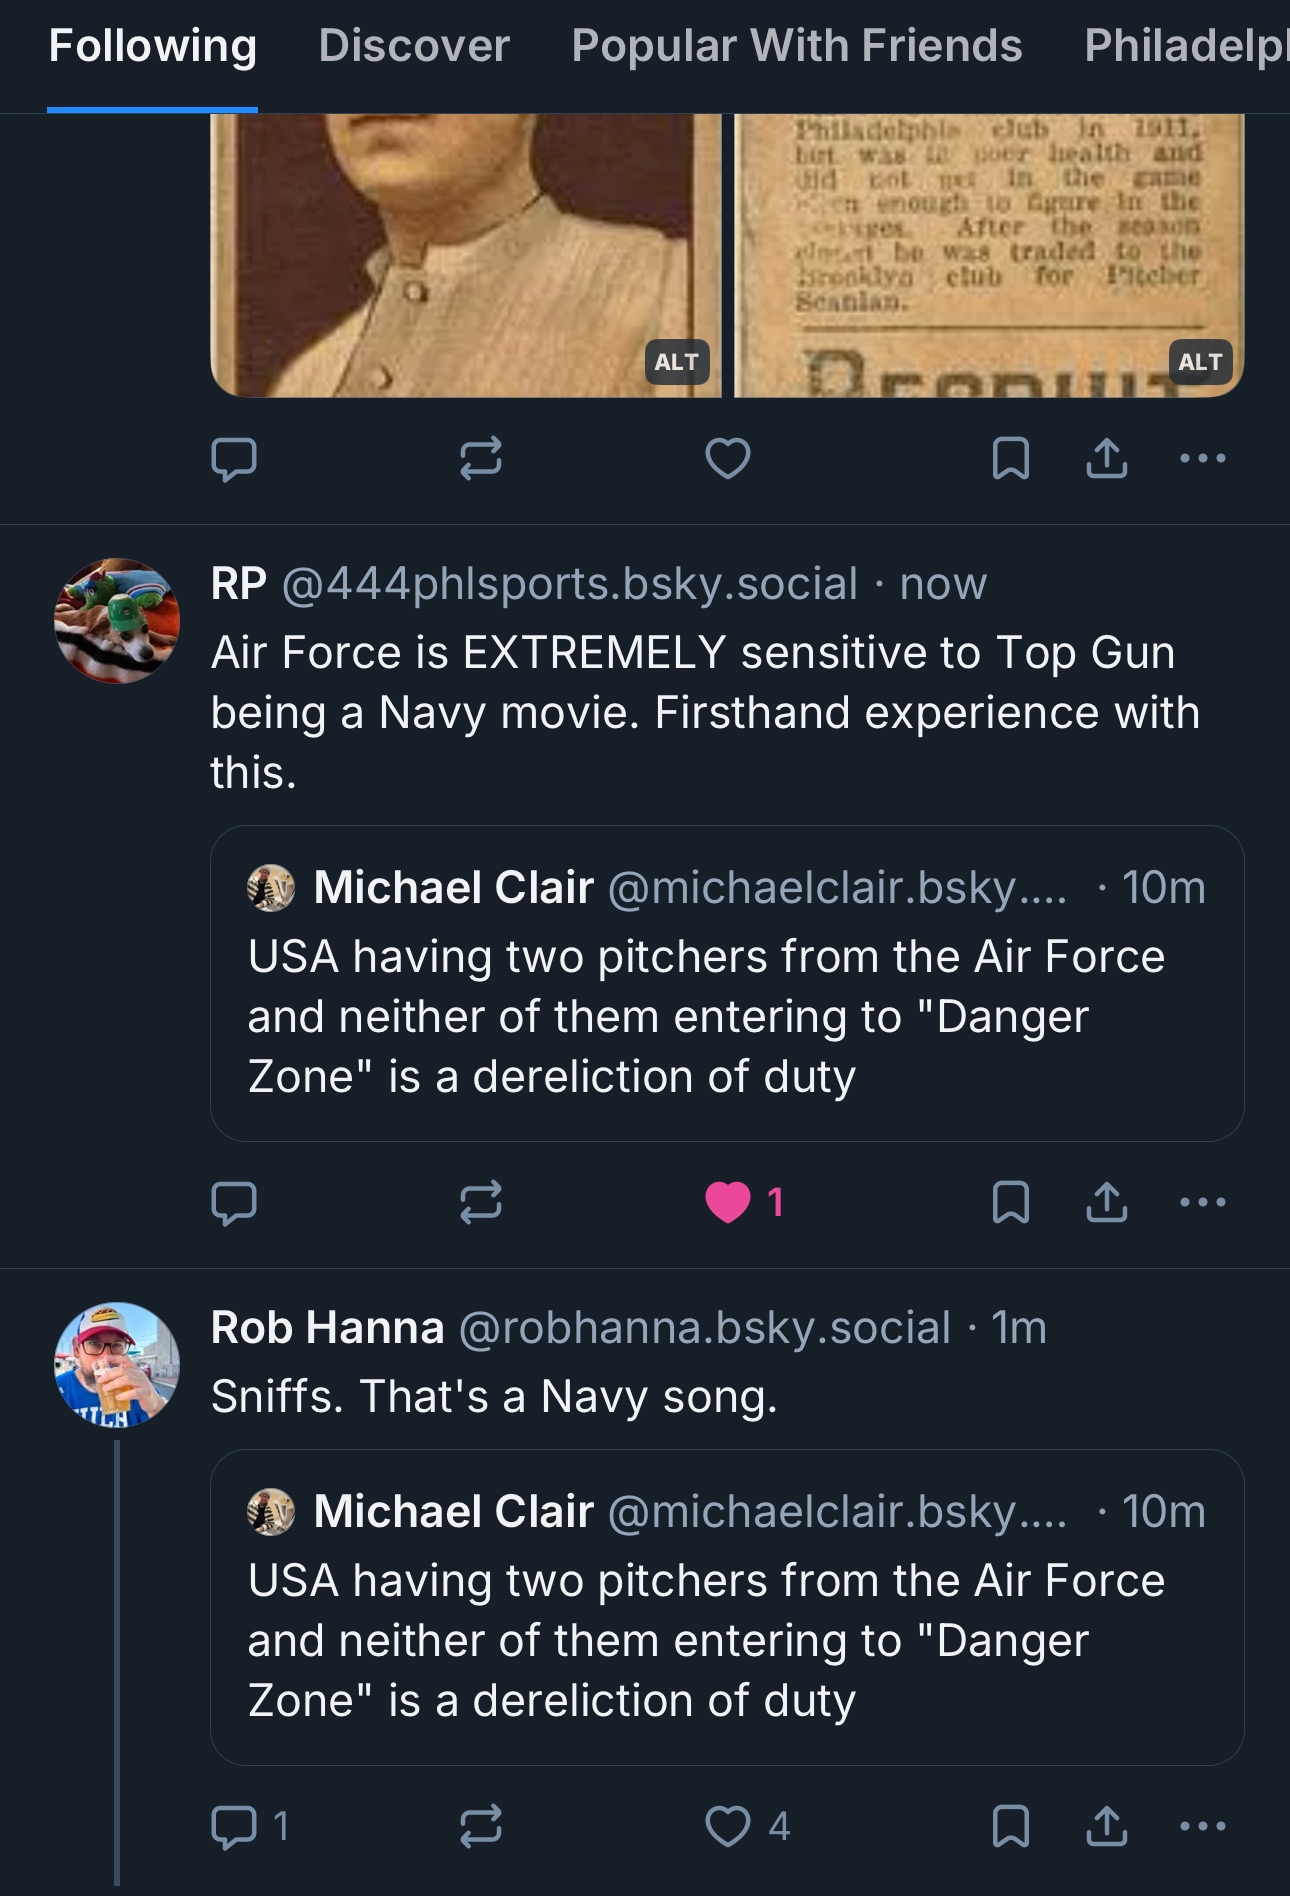Open @444phlsports.bsky.social profile handle
This screenshot has height=1896, width=1290.
point(569,584)
